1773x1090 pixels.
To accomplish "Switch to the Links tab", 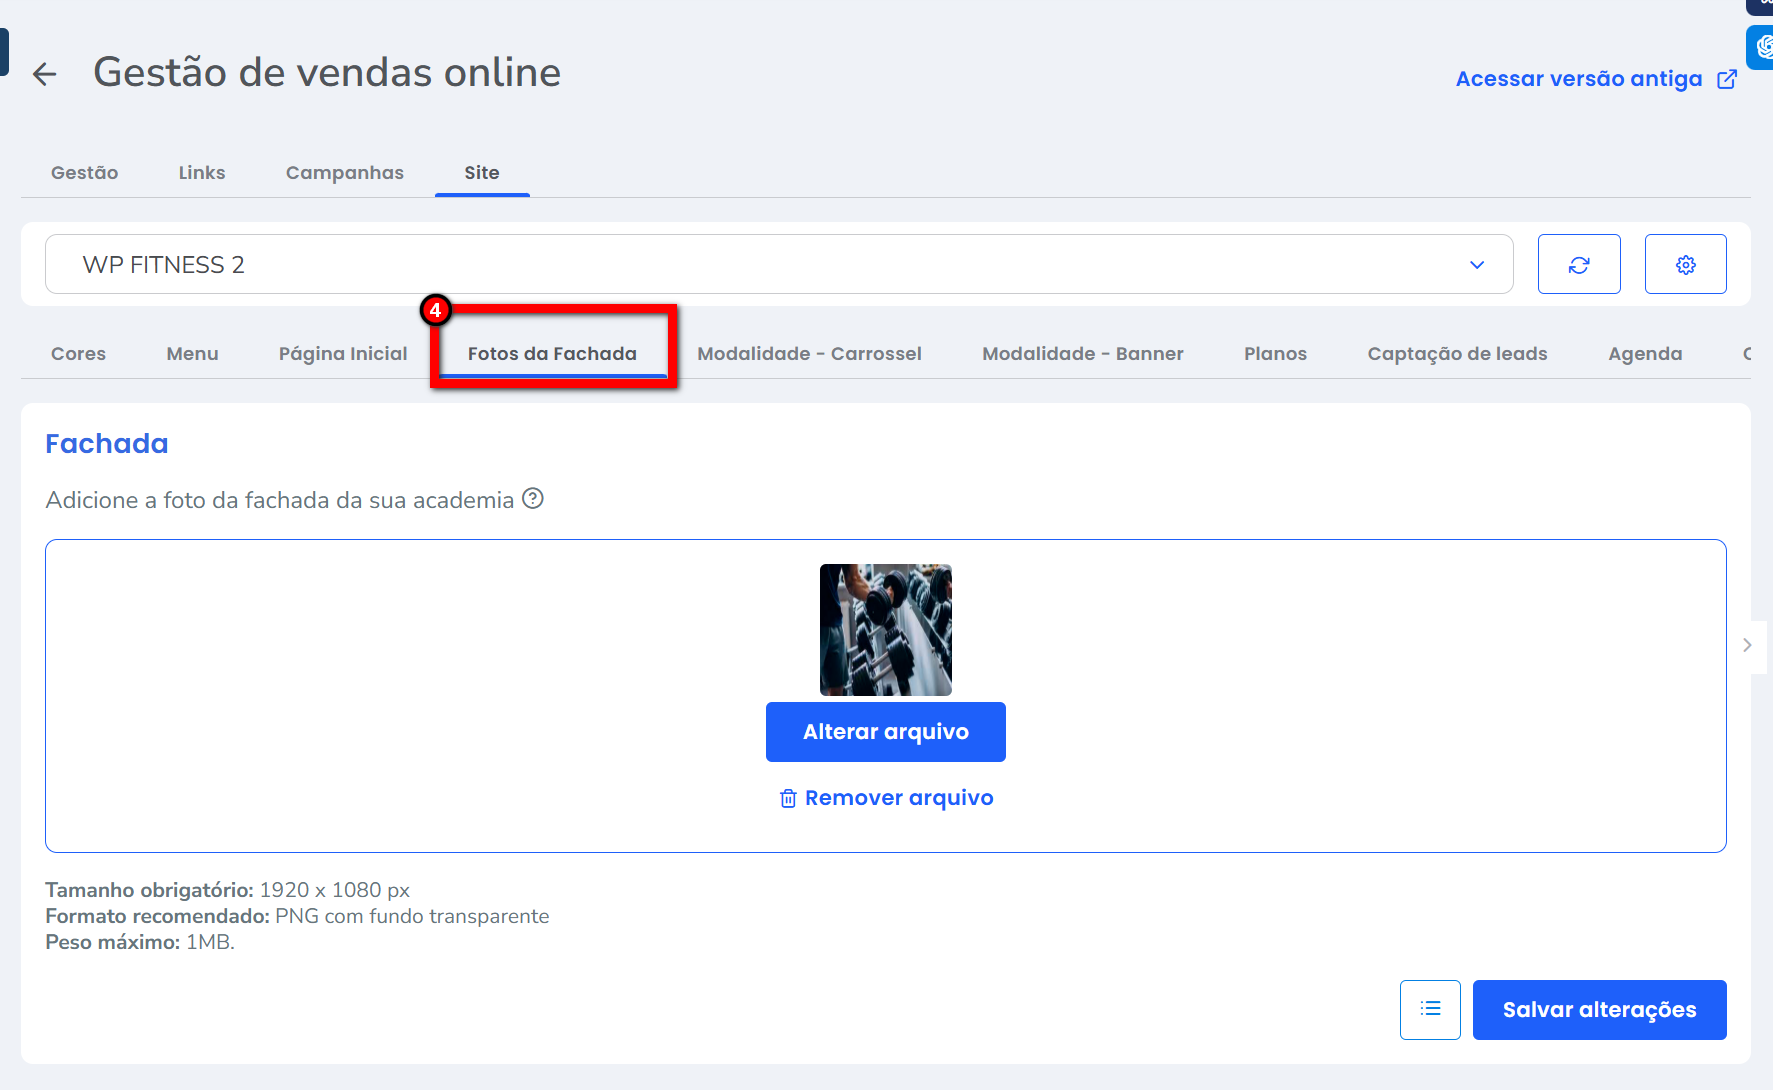I will click(202, 173).
